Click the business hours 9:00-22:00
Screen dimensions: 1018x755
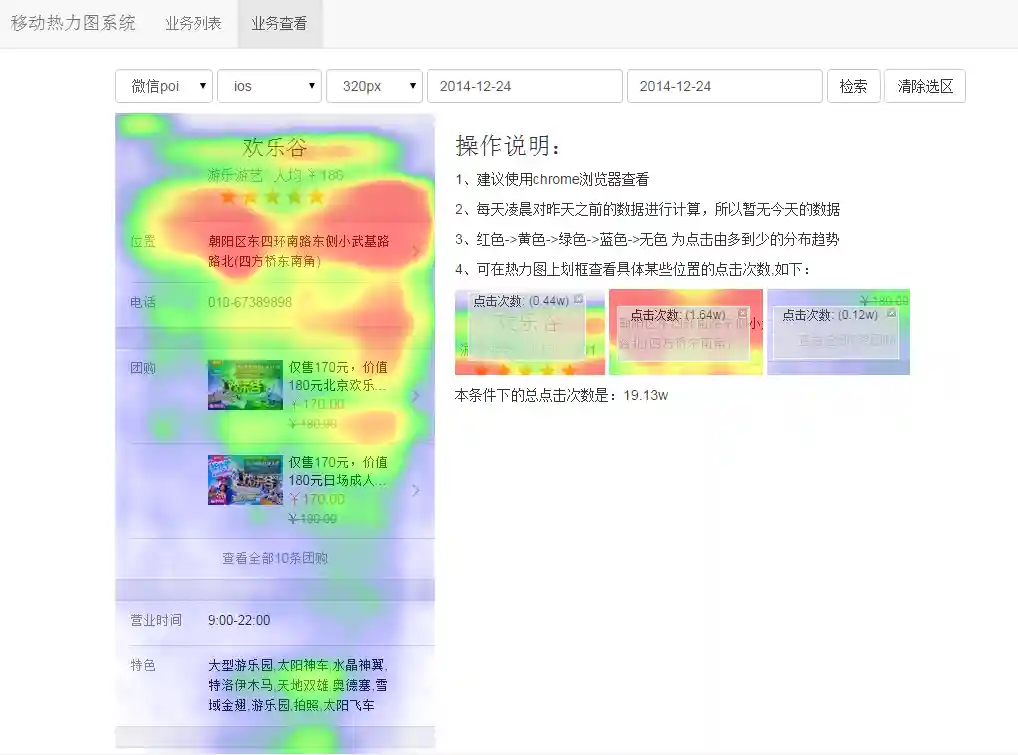pos(239,620)
